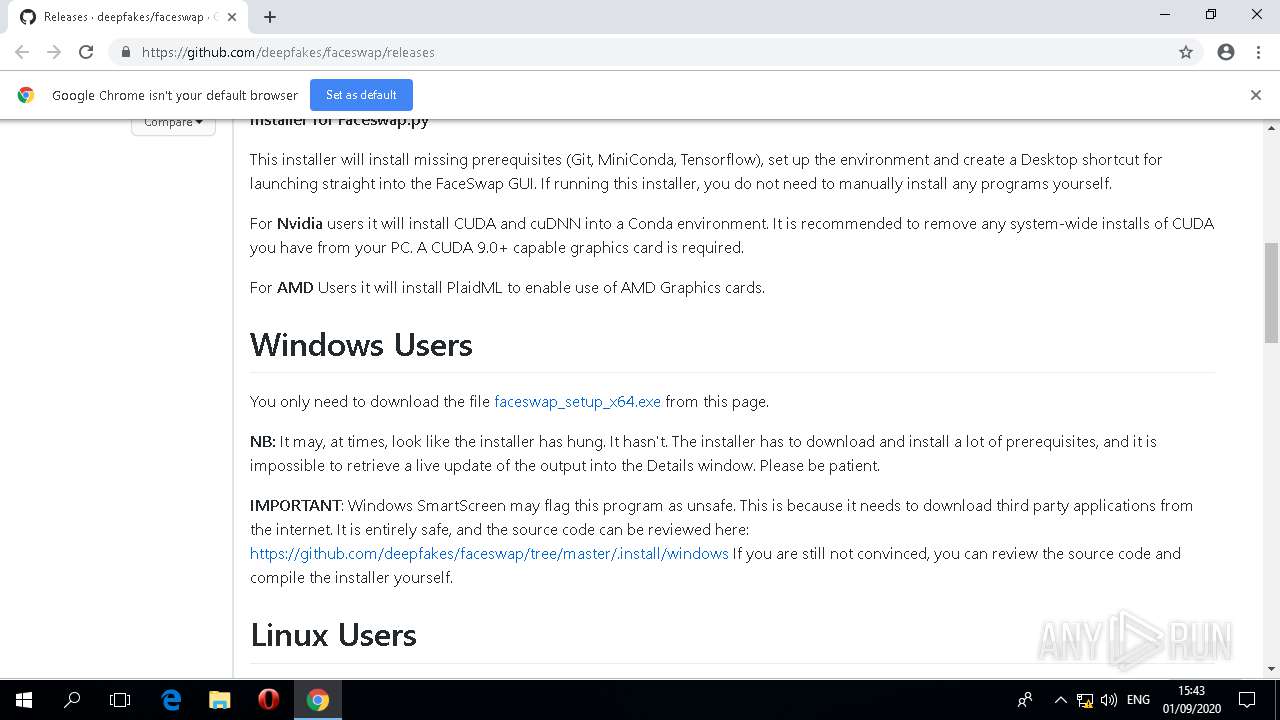Viewport: 1280px width, 720px height.
Task: Open File Explorer from the taskbar
Action: (x=219, y=700)
